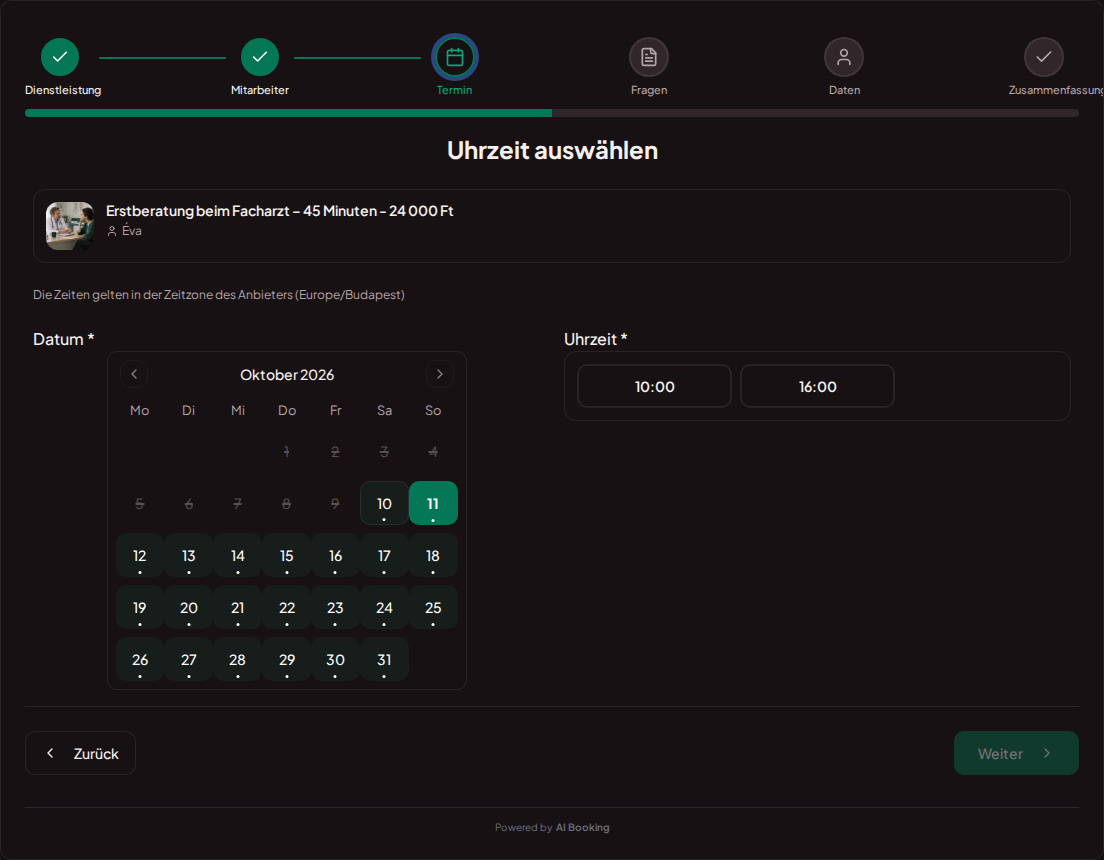Screen dimensions: 1104x860
Task: Choose October 12 in the calendar
Action: (x=140, y=555)
